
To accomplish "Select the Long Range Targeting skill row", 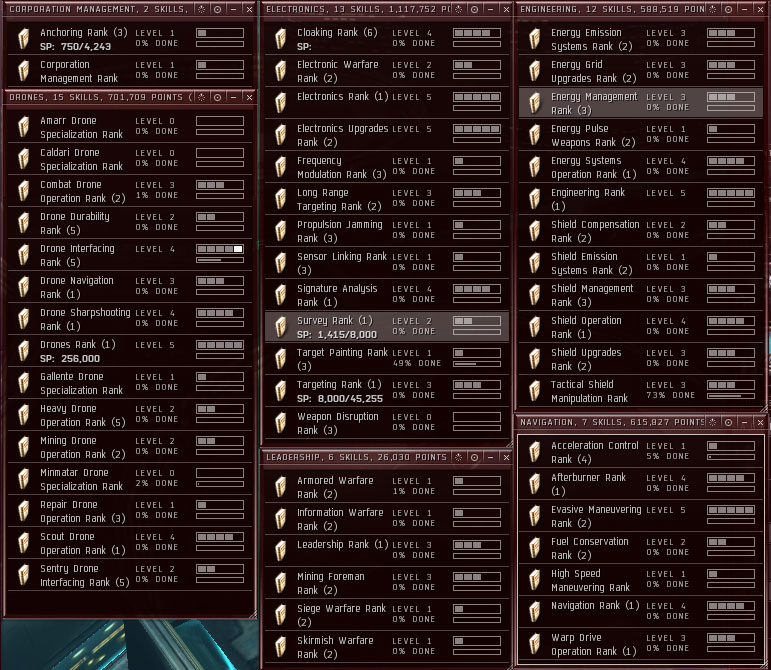I will coord(387,199).
